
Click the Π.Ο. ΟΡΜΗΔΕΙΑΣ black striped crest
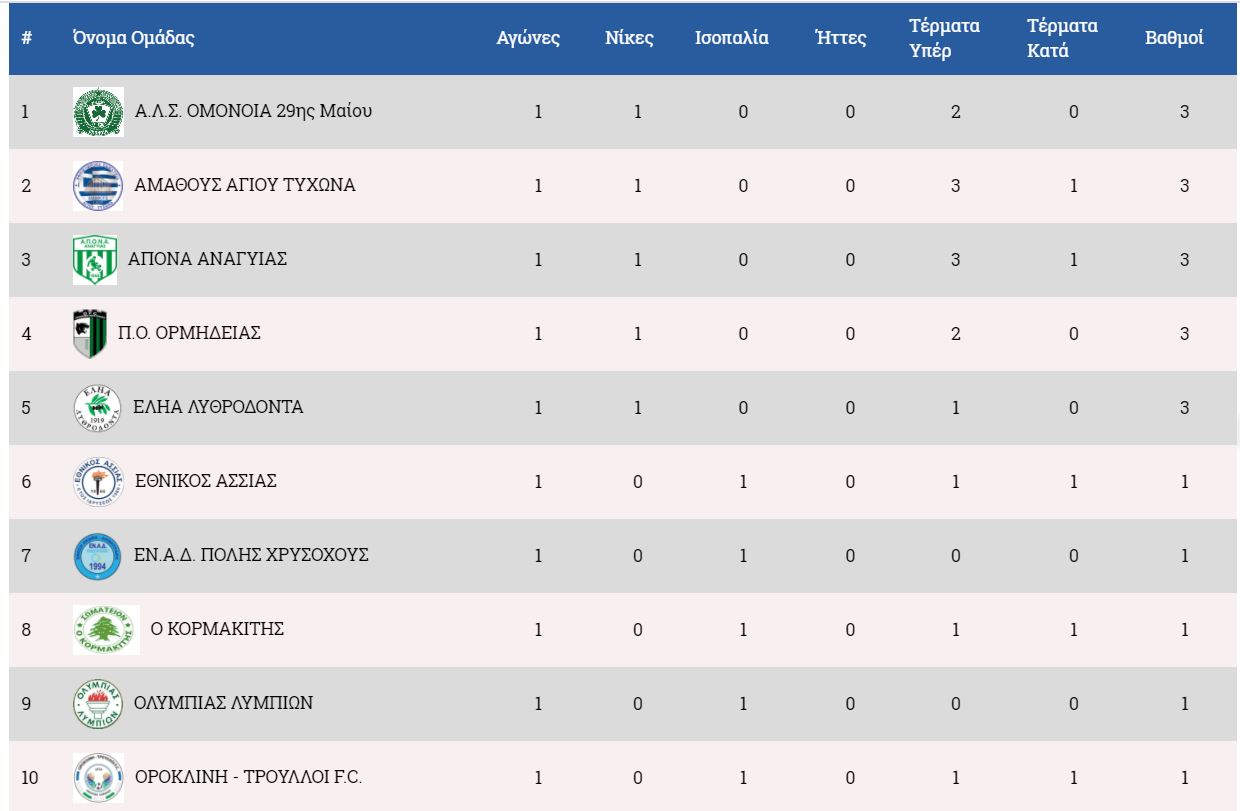coord(90,334)
